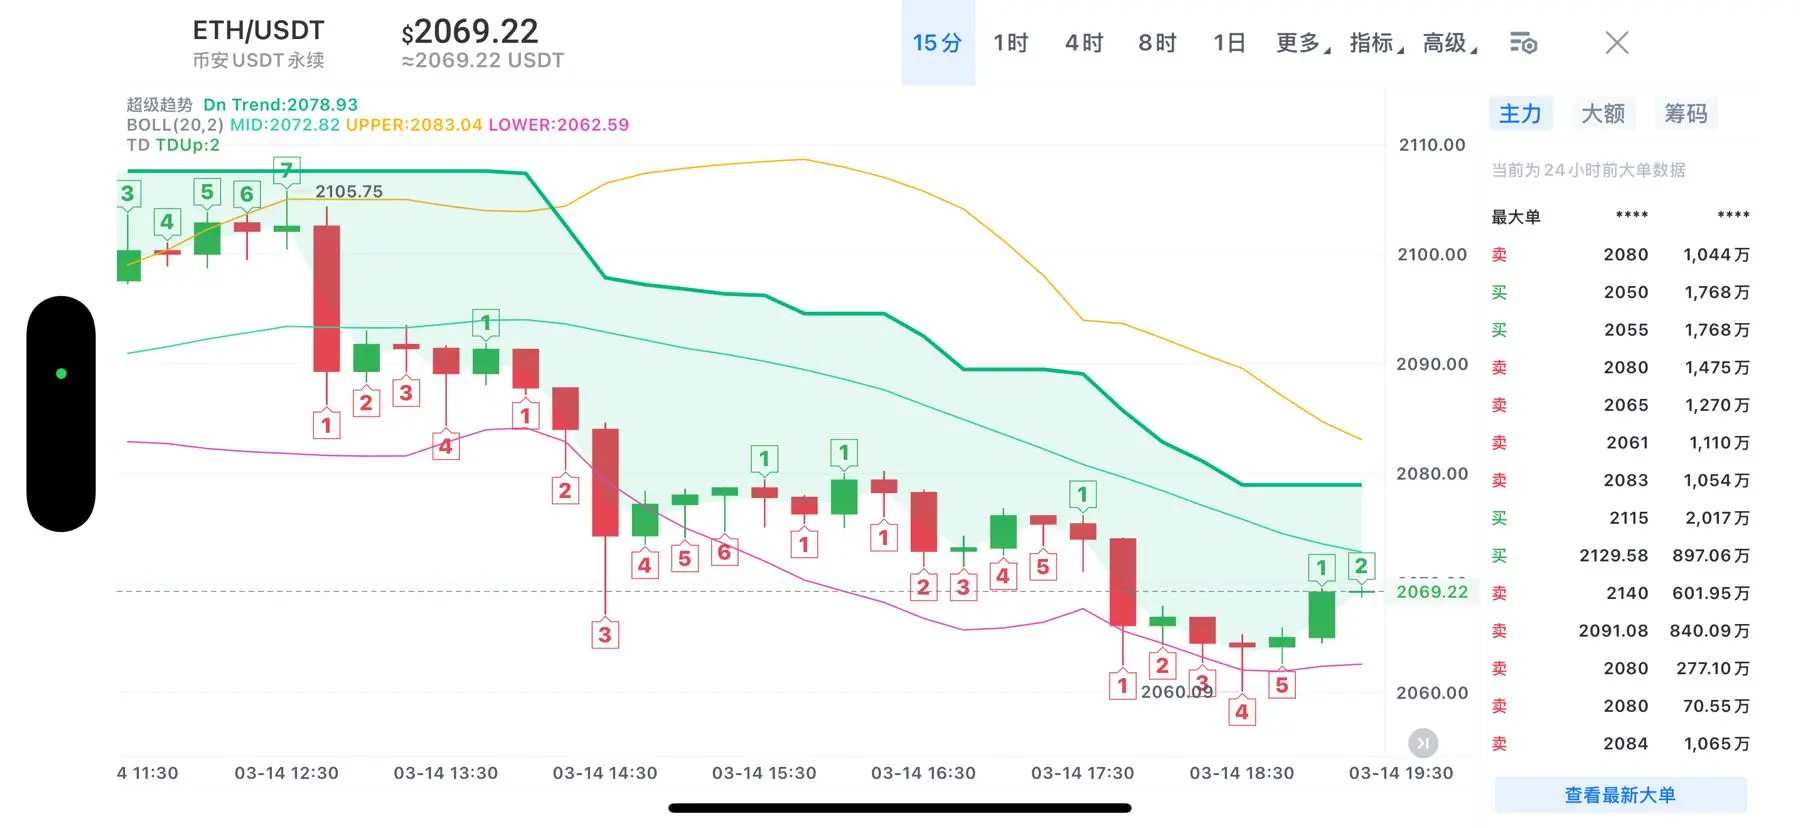Tap the 2105.75 high price label
The height and width of the screenshot is (828, 1800).
tap(349, 191)
